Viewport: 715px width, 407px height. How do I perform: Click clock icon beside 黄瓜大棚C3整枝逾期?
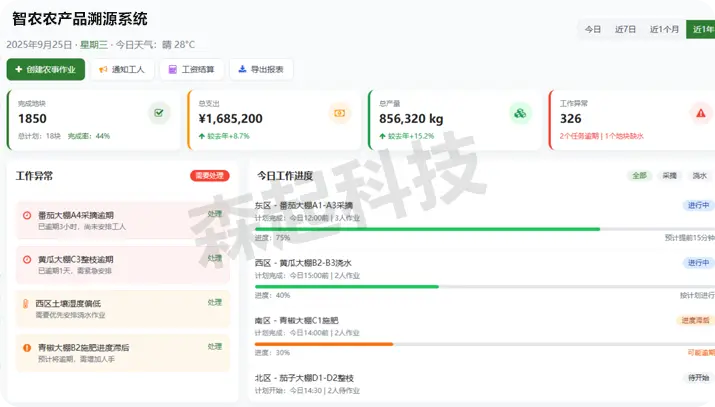(27, 259)
